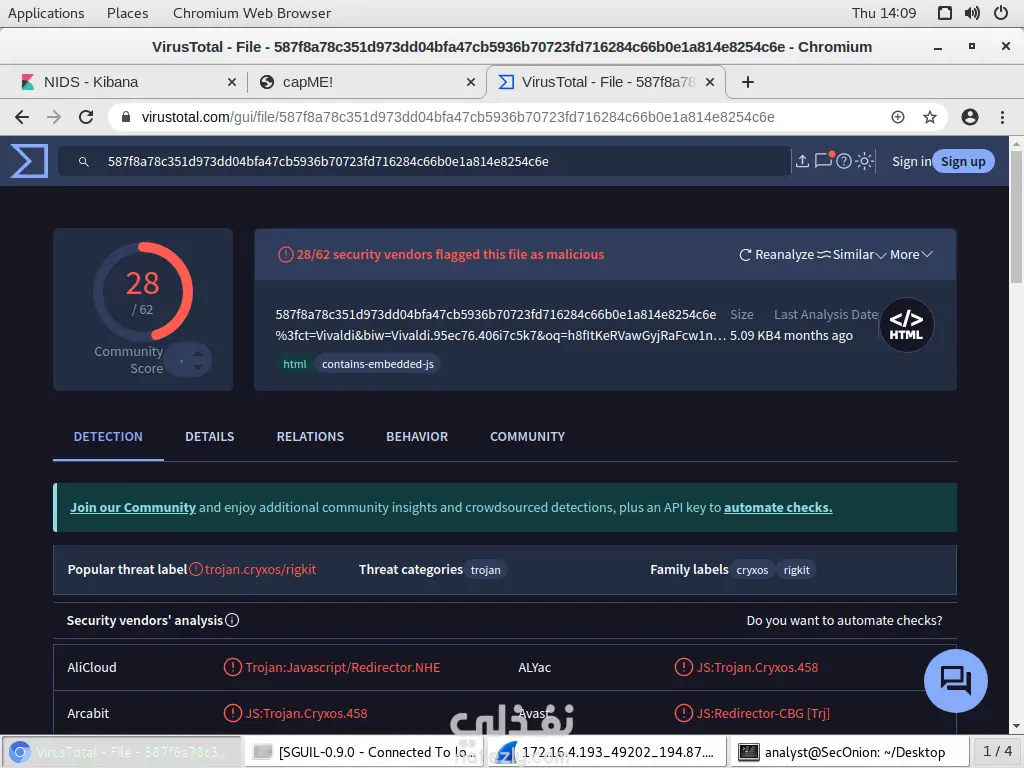The width and height of the screenshot is (1024, 768).
Task: Click the Sign in link
Action: 912,161
